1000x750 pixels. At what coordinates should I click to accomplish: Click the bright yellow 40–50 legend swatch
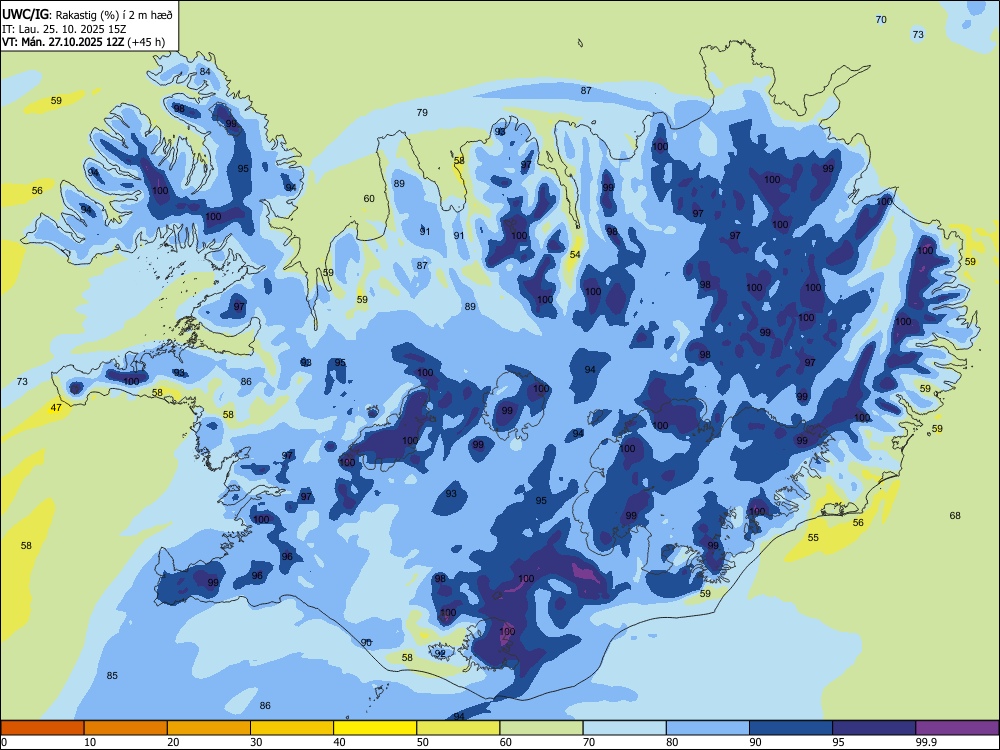pyautogui.click(x=375, y=728)
